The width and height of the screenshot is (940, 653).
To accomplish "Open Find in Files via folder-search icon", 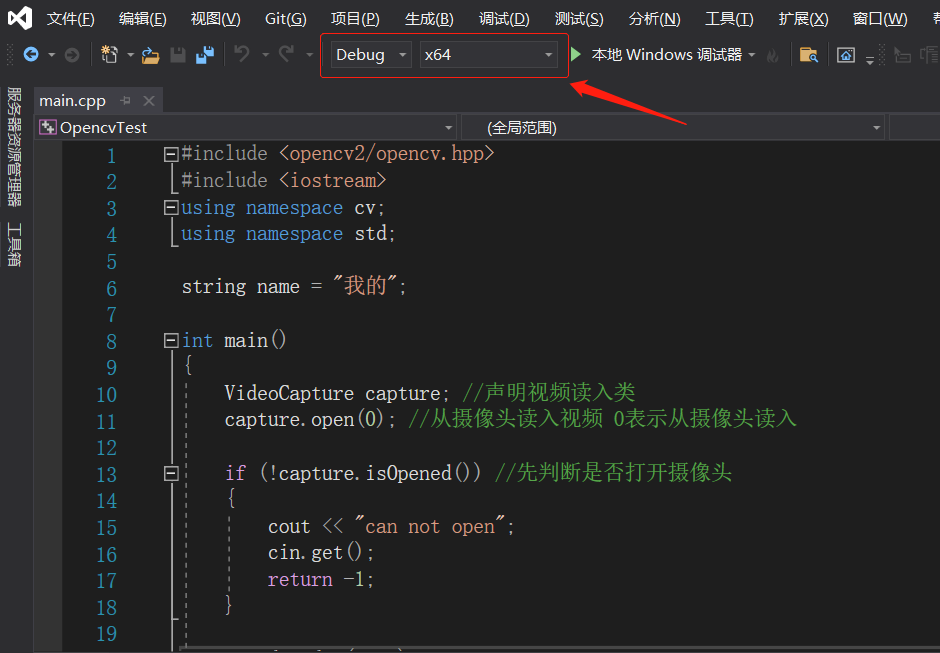I will (x=808, y=56).
